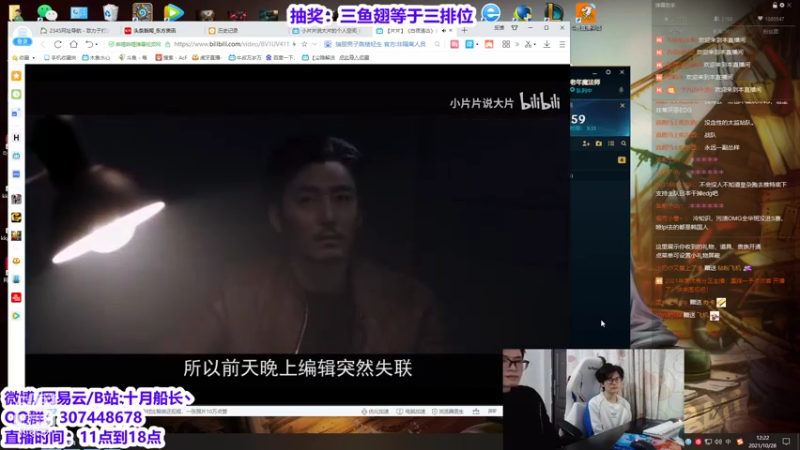Screen dimensions: 800x450
Task: Bookmark page with star in address bar
Action: tap(305, 44)
